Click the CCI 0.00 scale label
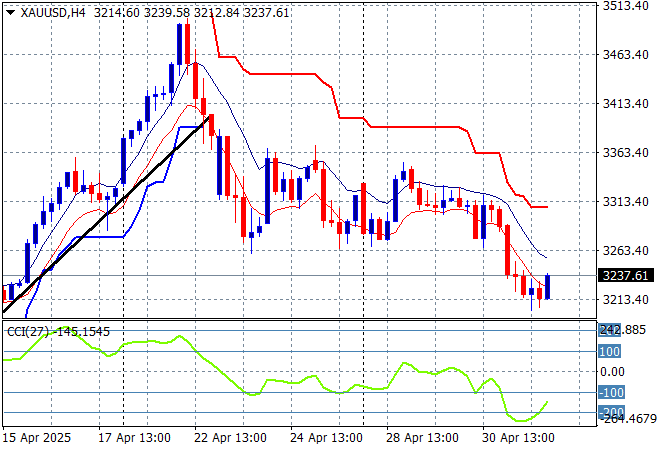The width and height of the screenshot is (660, 450). coord(612,372)
